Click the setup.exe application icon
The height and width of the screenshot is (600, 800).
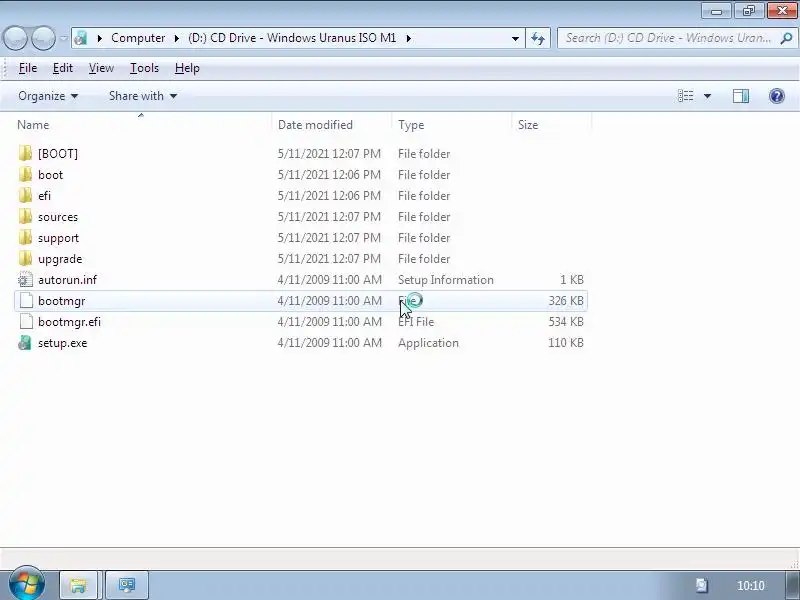pyautogui.click(x=25, y=342)
